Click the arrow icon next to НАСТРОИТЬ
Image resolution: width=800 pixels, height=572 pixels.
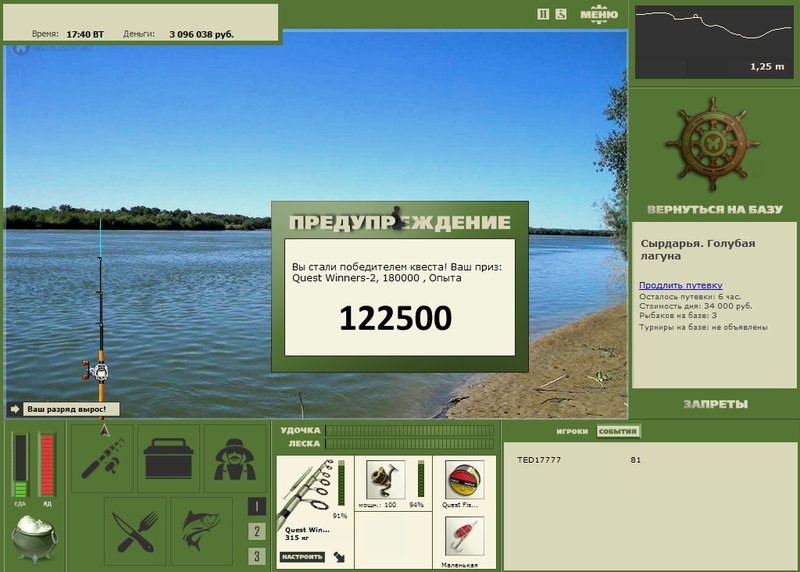[x=339, y=557]
